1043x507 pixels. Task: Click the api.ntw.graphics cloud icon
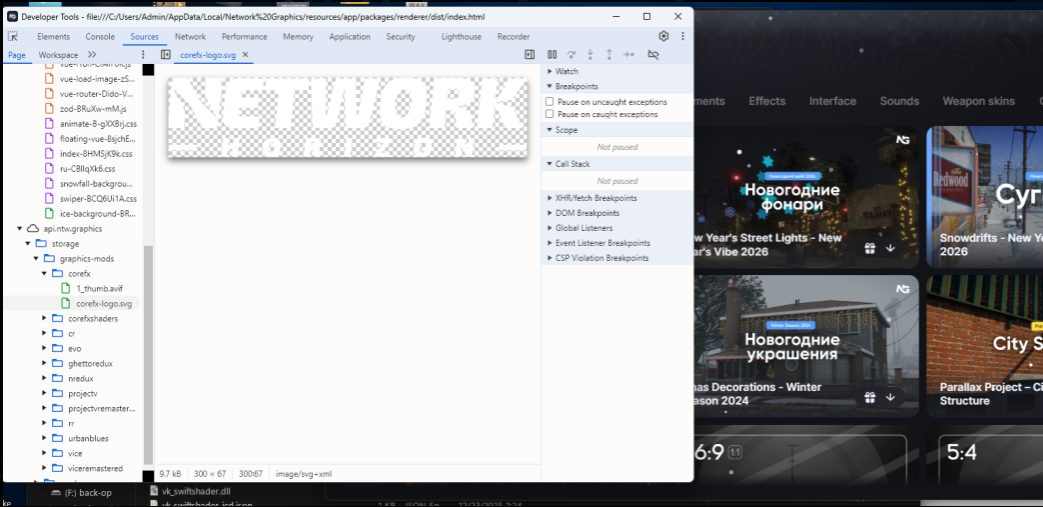pyautogui.click(x=33, y=228)
